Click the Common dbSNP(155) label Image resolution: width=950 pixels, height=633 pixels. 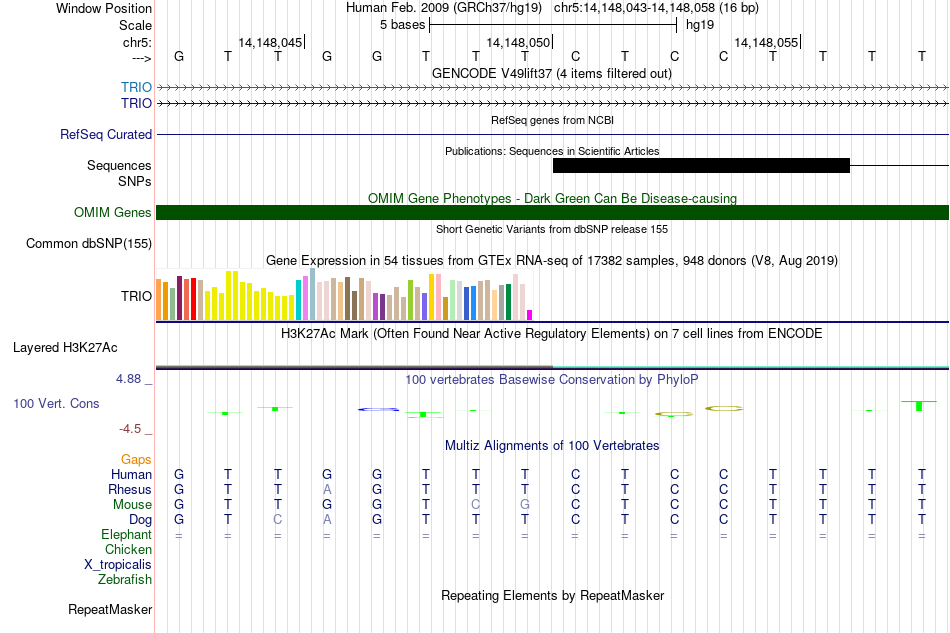pos(89,244)
